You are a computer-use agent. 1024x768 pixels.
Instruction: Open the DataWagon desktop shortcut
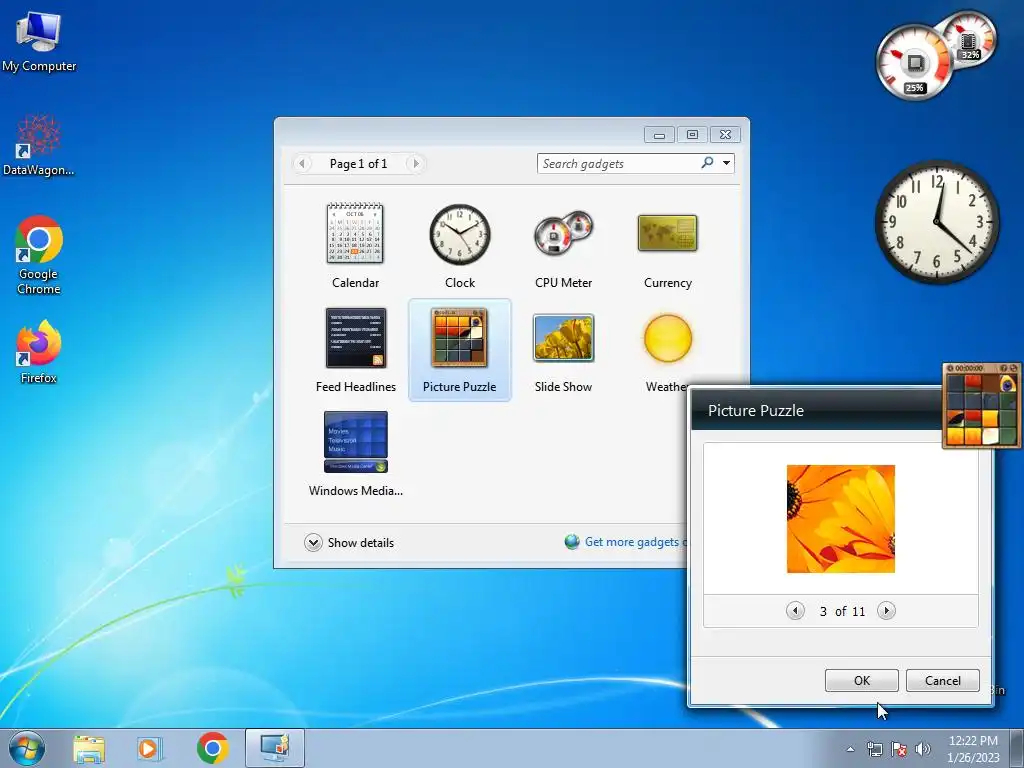(x=39, y=145)
